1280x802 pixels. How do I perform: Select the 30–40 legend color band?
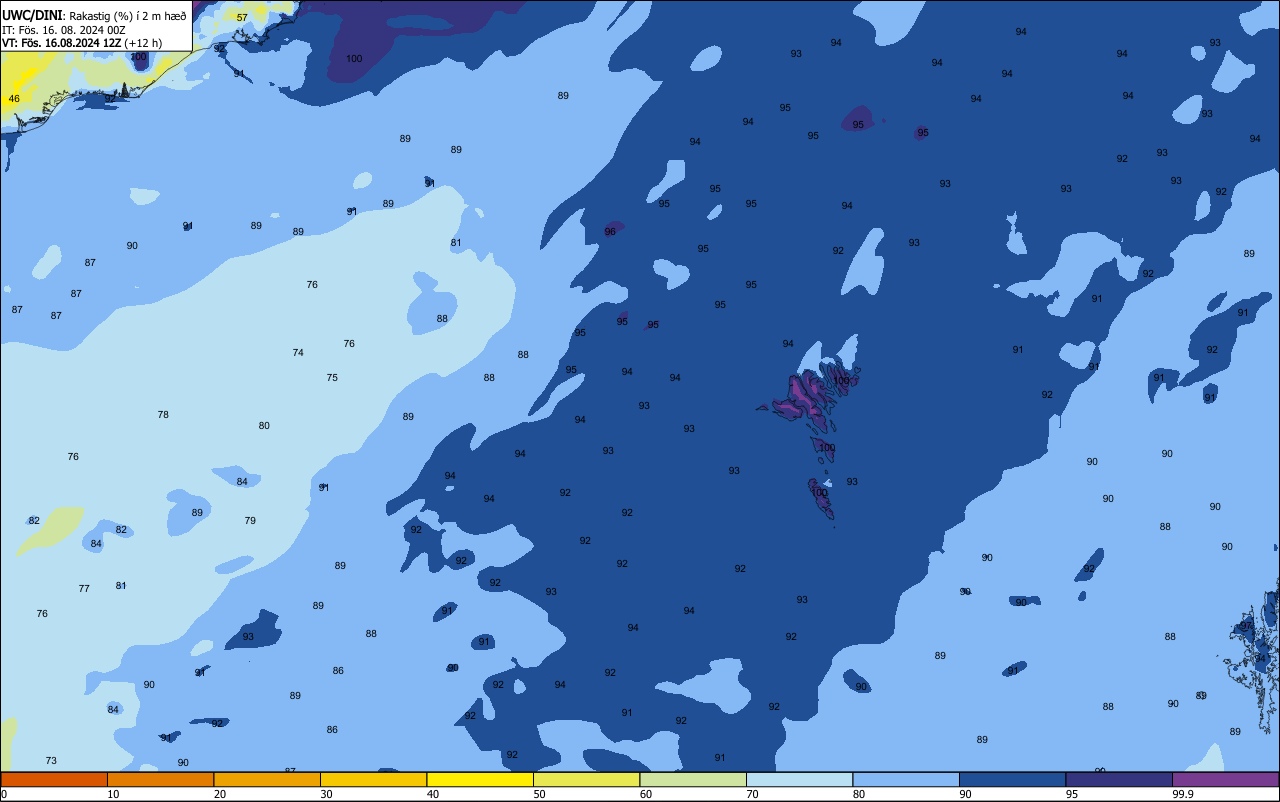pyautogui.click(x=373, y=779)
